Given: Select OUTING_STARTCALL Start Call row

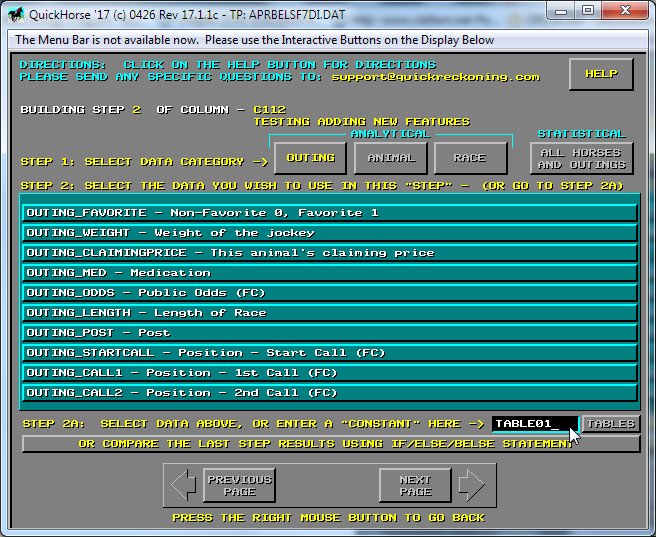Looking at the screenshot, I should coord(330,353).
